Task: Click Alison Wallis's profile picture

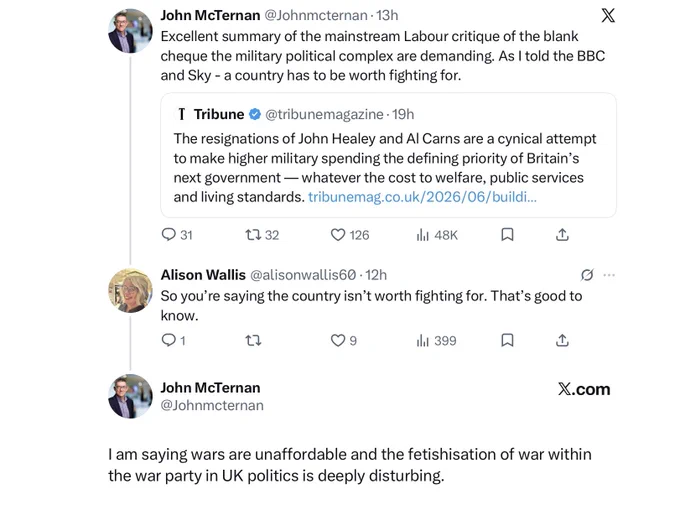Action: click(x=130, y=291)
